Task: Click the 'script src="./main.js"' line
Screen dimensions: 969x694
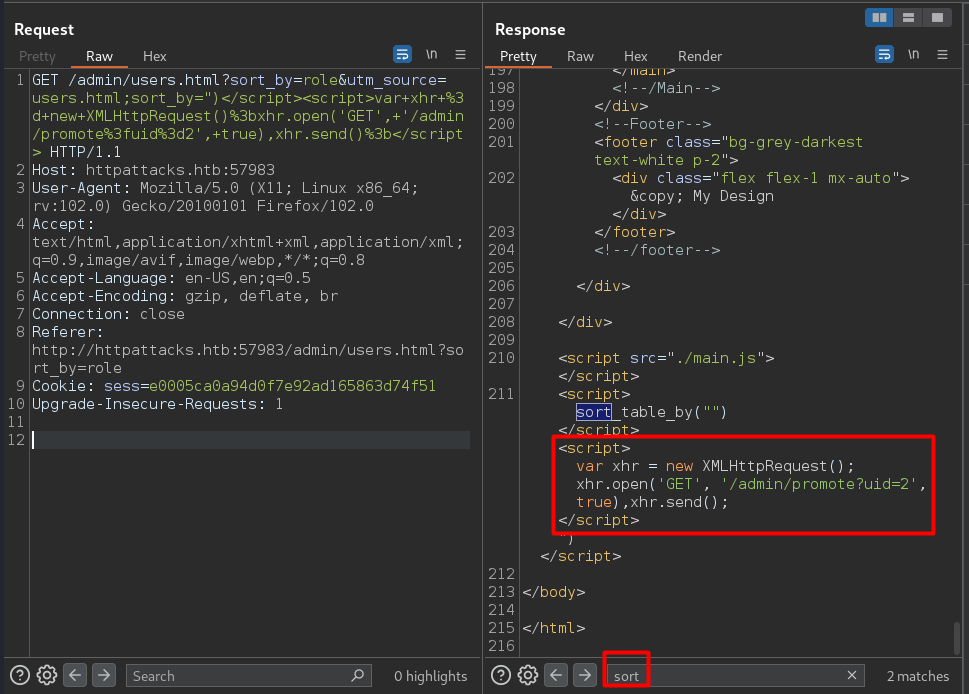Action: [666, 358]
